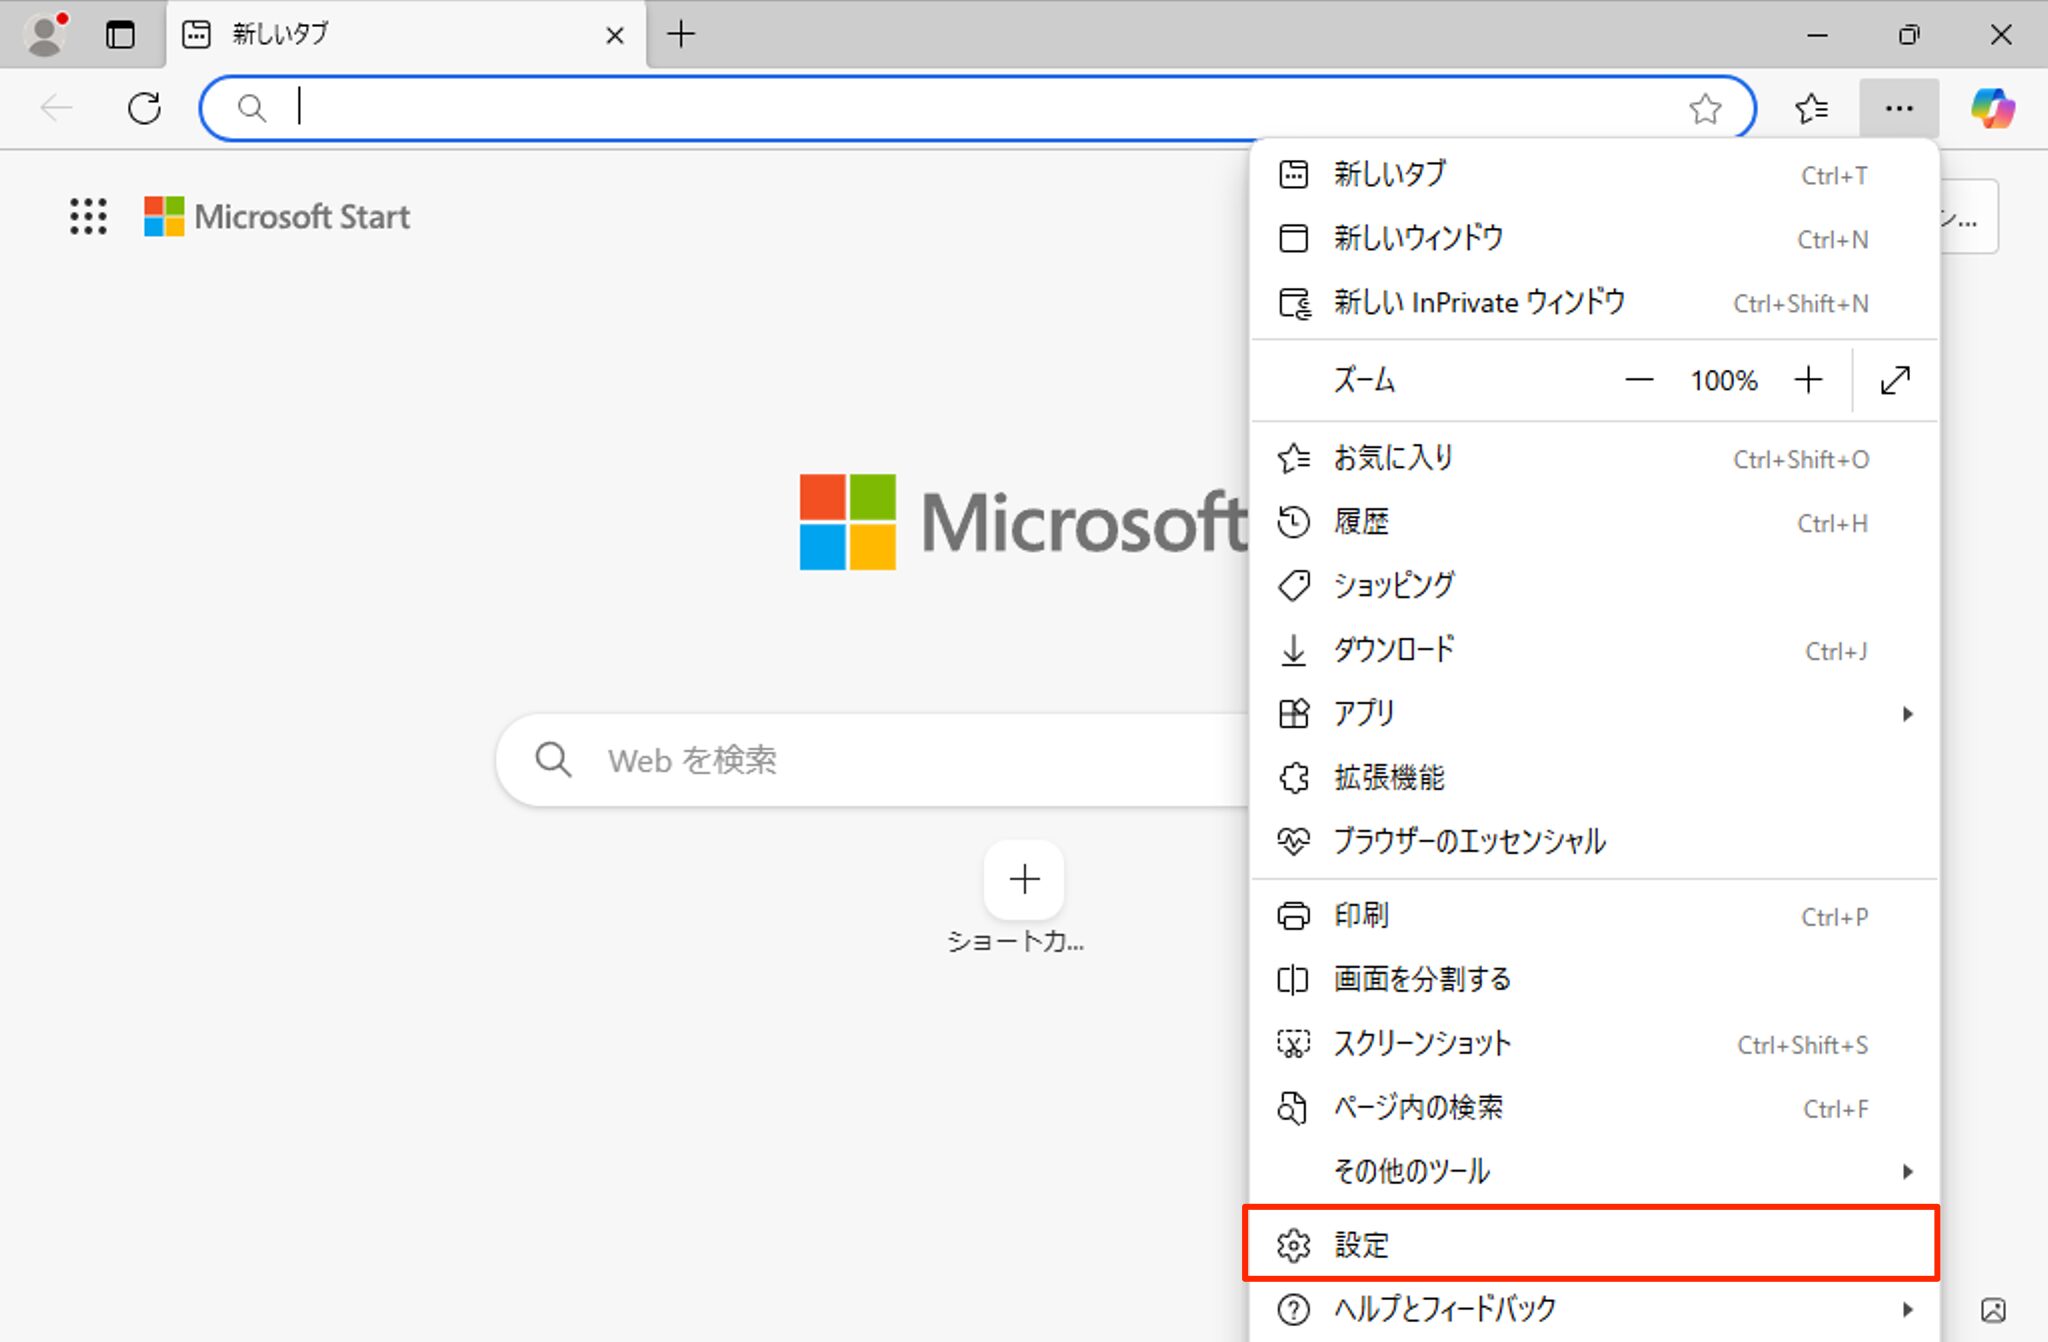Increase zoom with the plus control
Viewport: 2048px width, 1342px height.
[x=1809, y=380]
